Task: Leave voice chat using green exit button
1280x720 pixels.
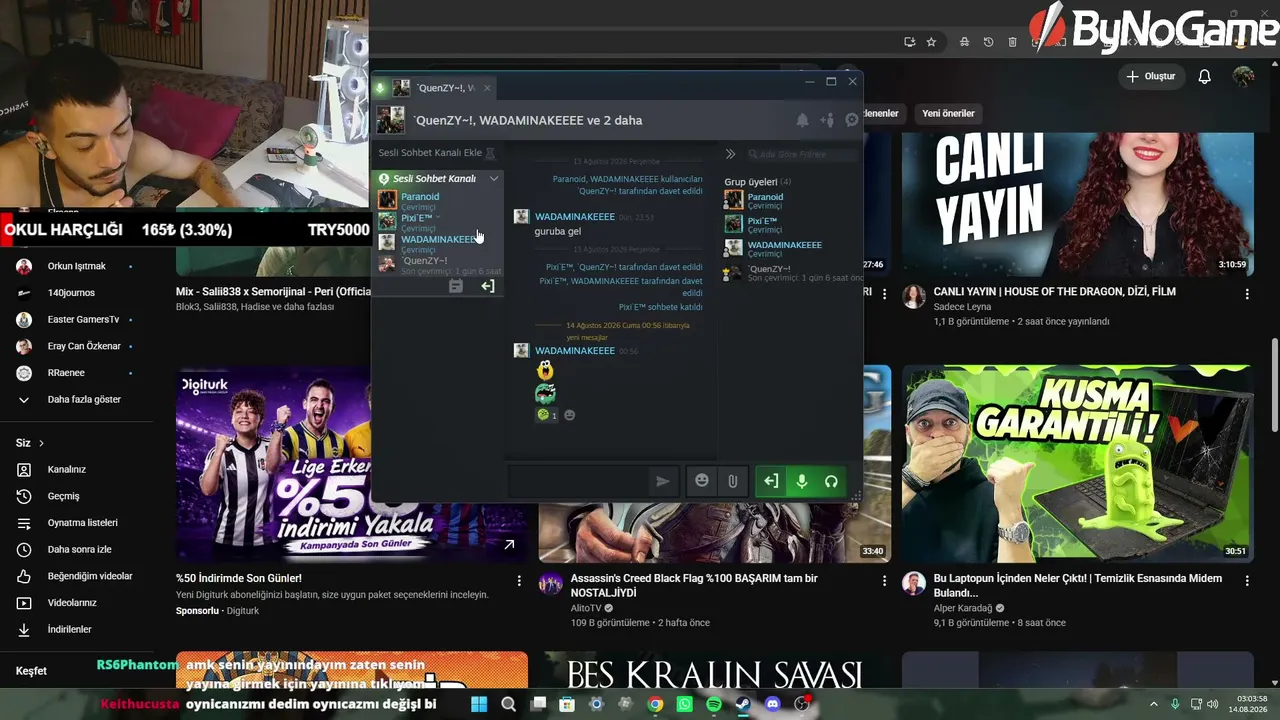Action: tap(771, 481)
